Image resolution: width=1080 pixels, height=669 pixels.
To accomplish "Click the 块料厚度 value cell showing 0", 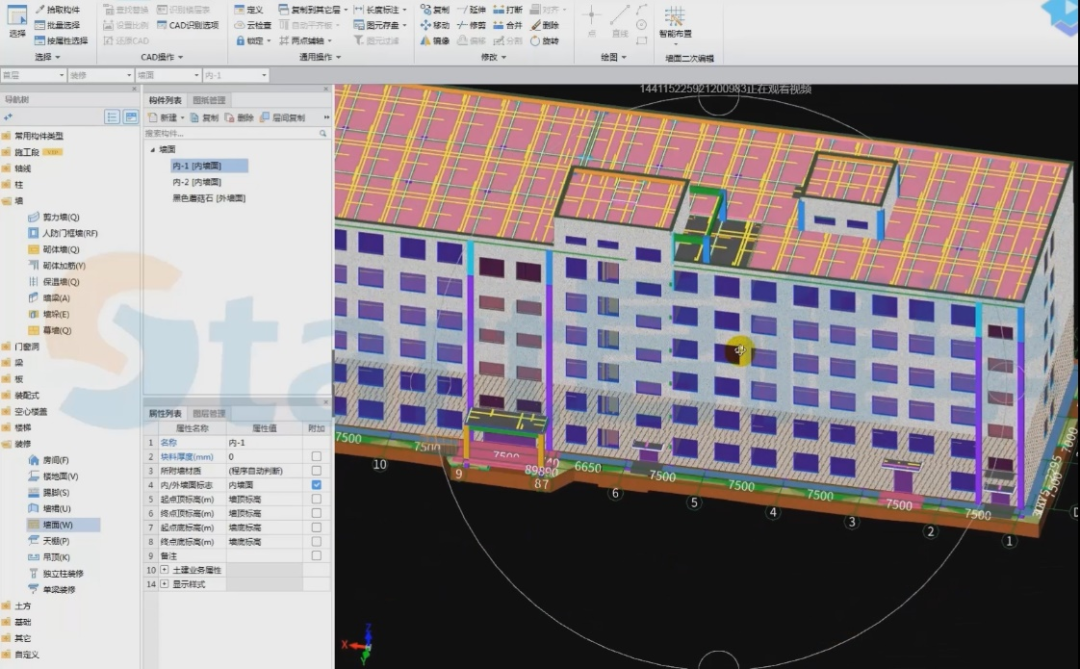I will click(264, 456).
